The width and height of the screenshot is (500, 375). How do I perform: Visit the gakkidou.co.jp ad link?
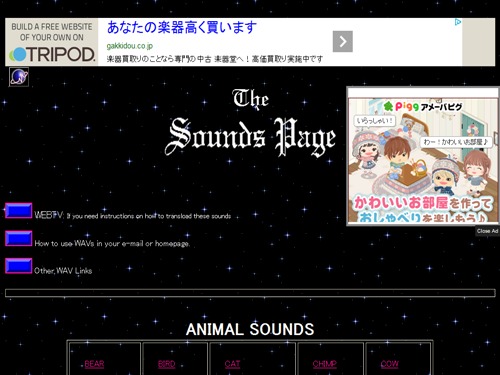[x=130, y=46]
